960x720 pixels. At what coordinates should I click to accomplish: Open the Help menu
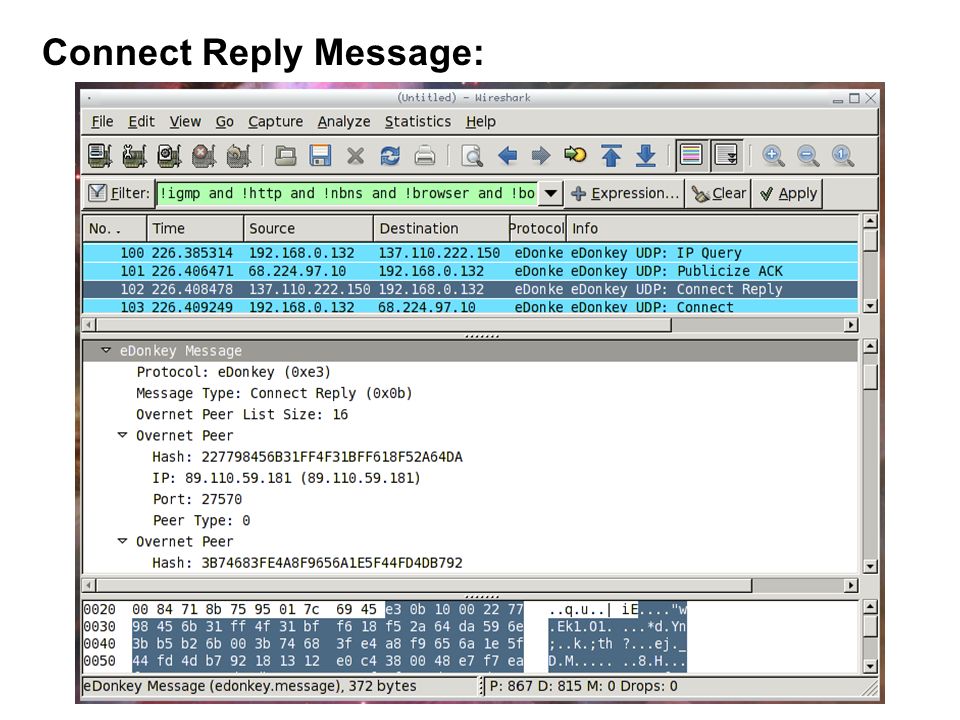click(481, 122)
